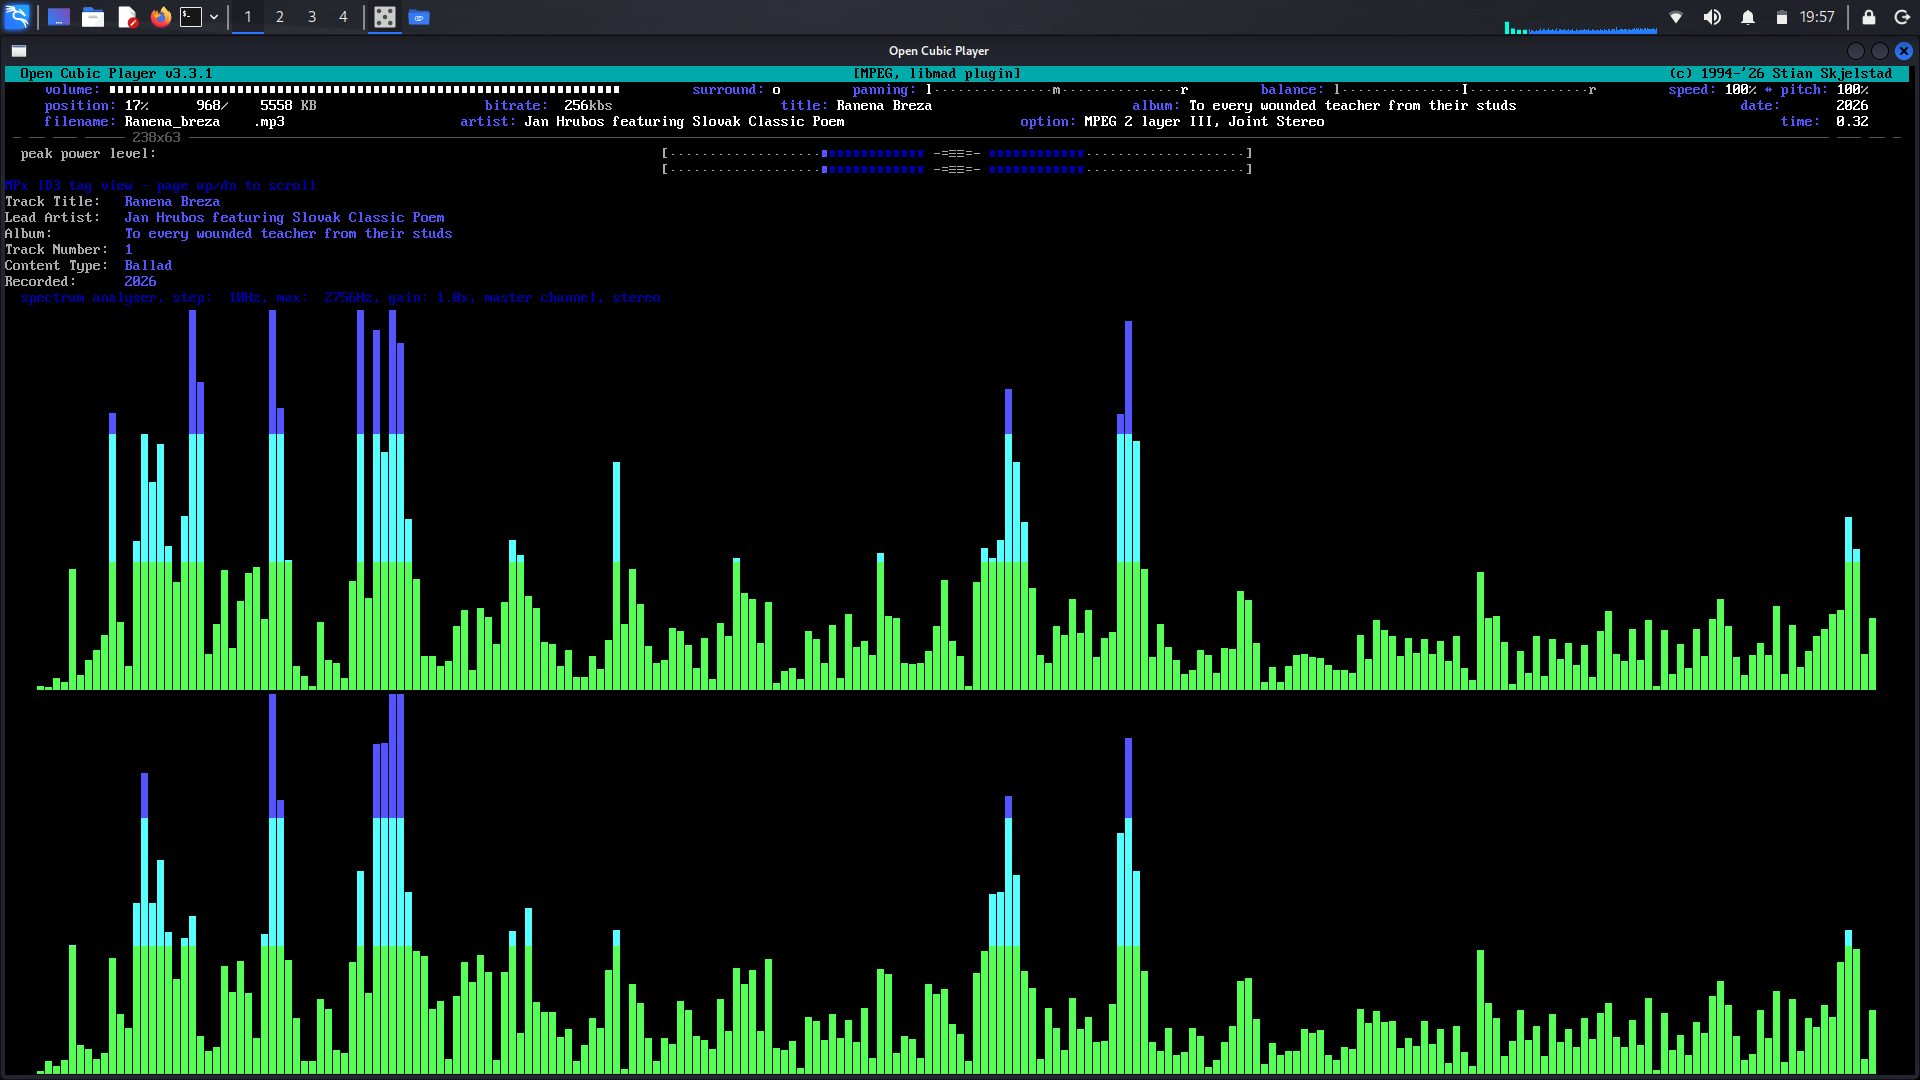
Task: Click the balance indicator bar
Action: click(1464, 90)
